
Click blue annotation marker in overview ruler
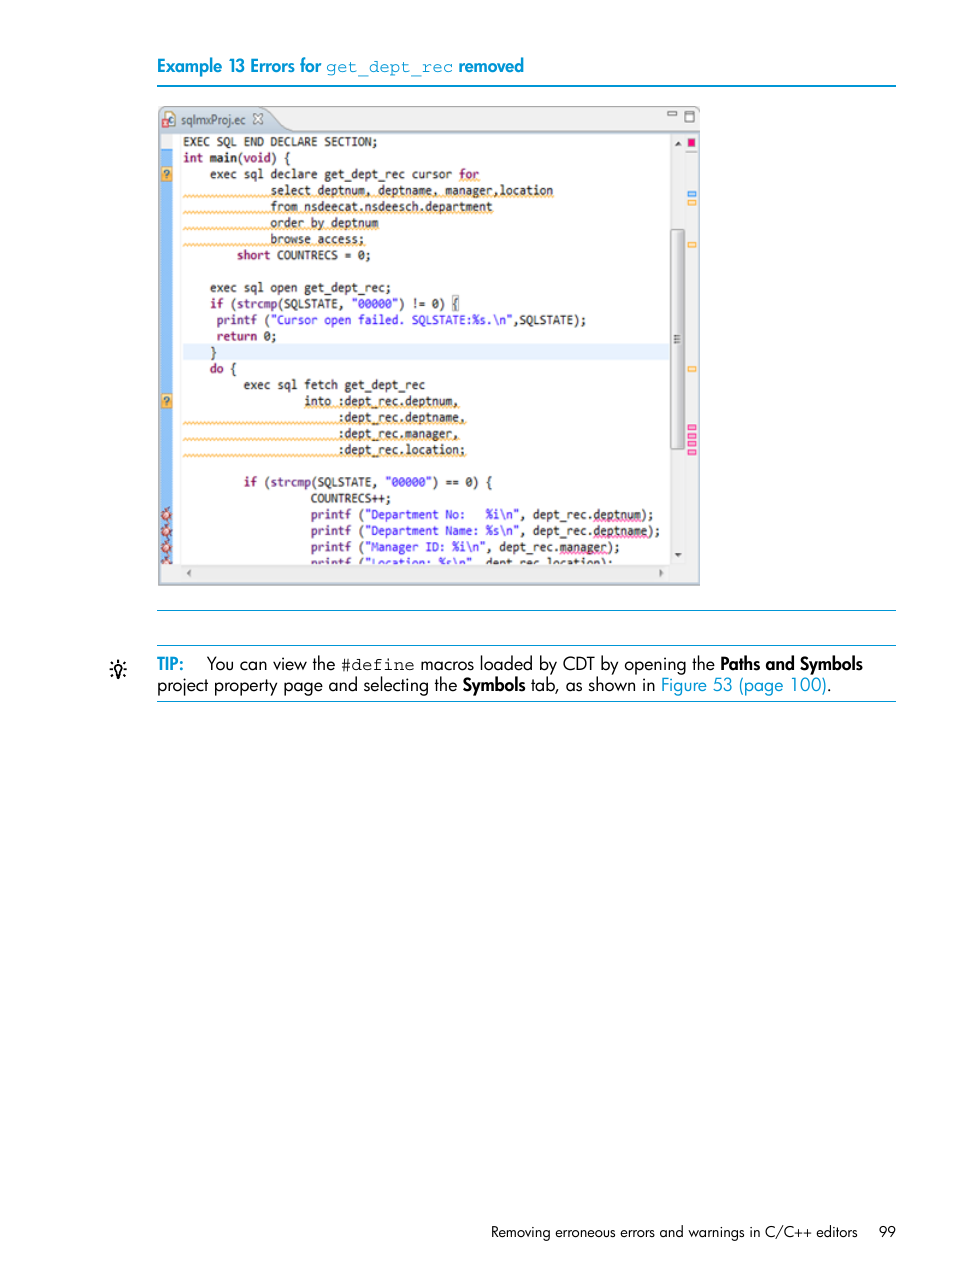pyautogui.click(x=691, y=193)
